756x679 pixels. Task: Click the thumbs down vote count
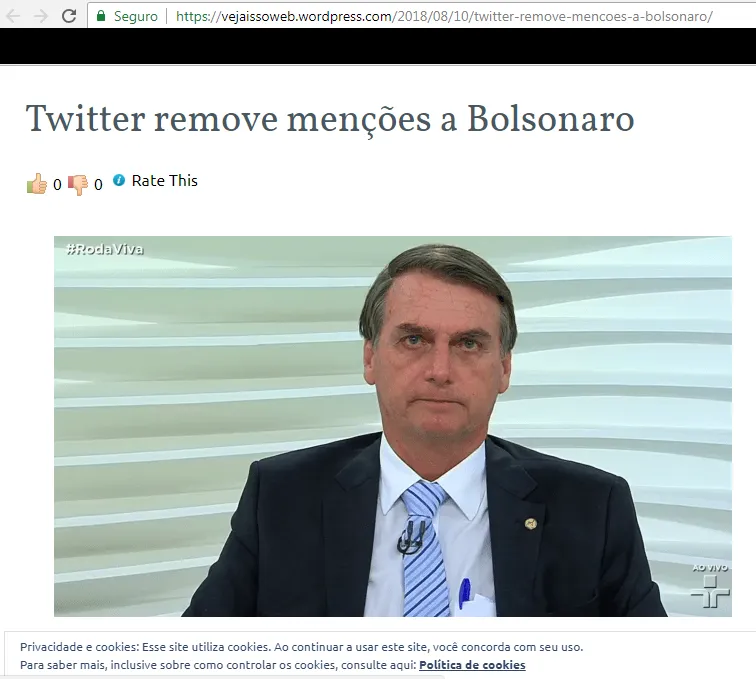coord(98,185)
